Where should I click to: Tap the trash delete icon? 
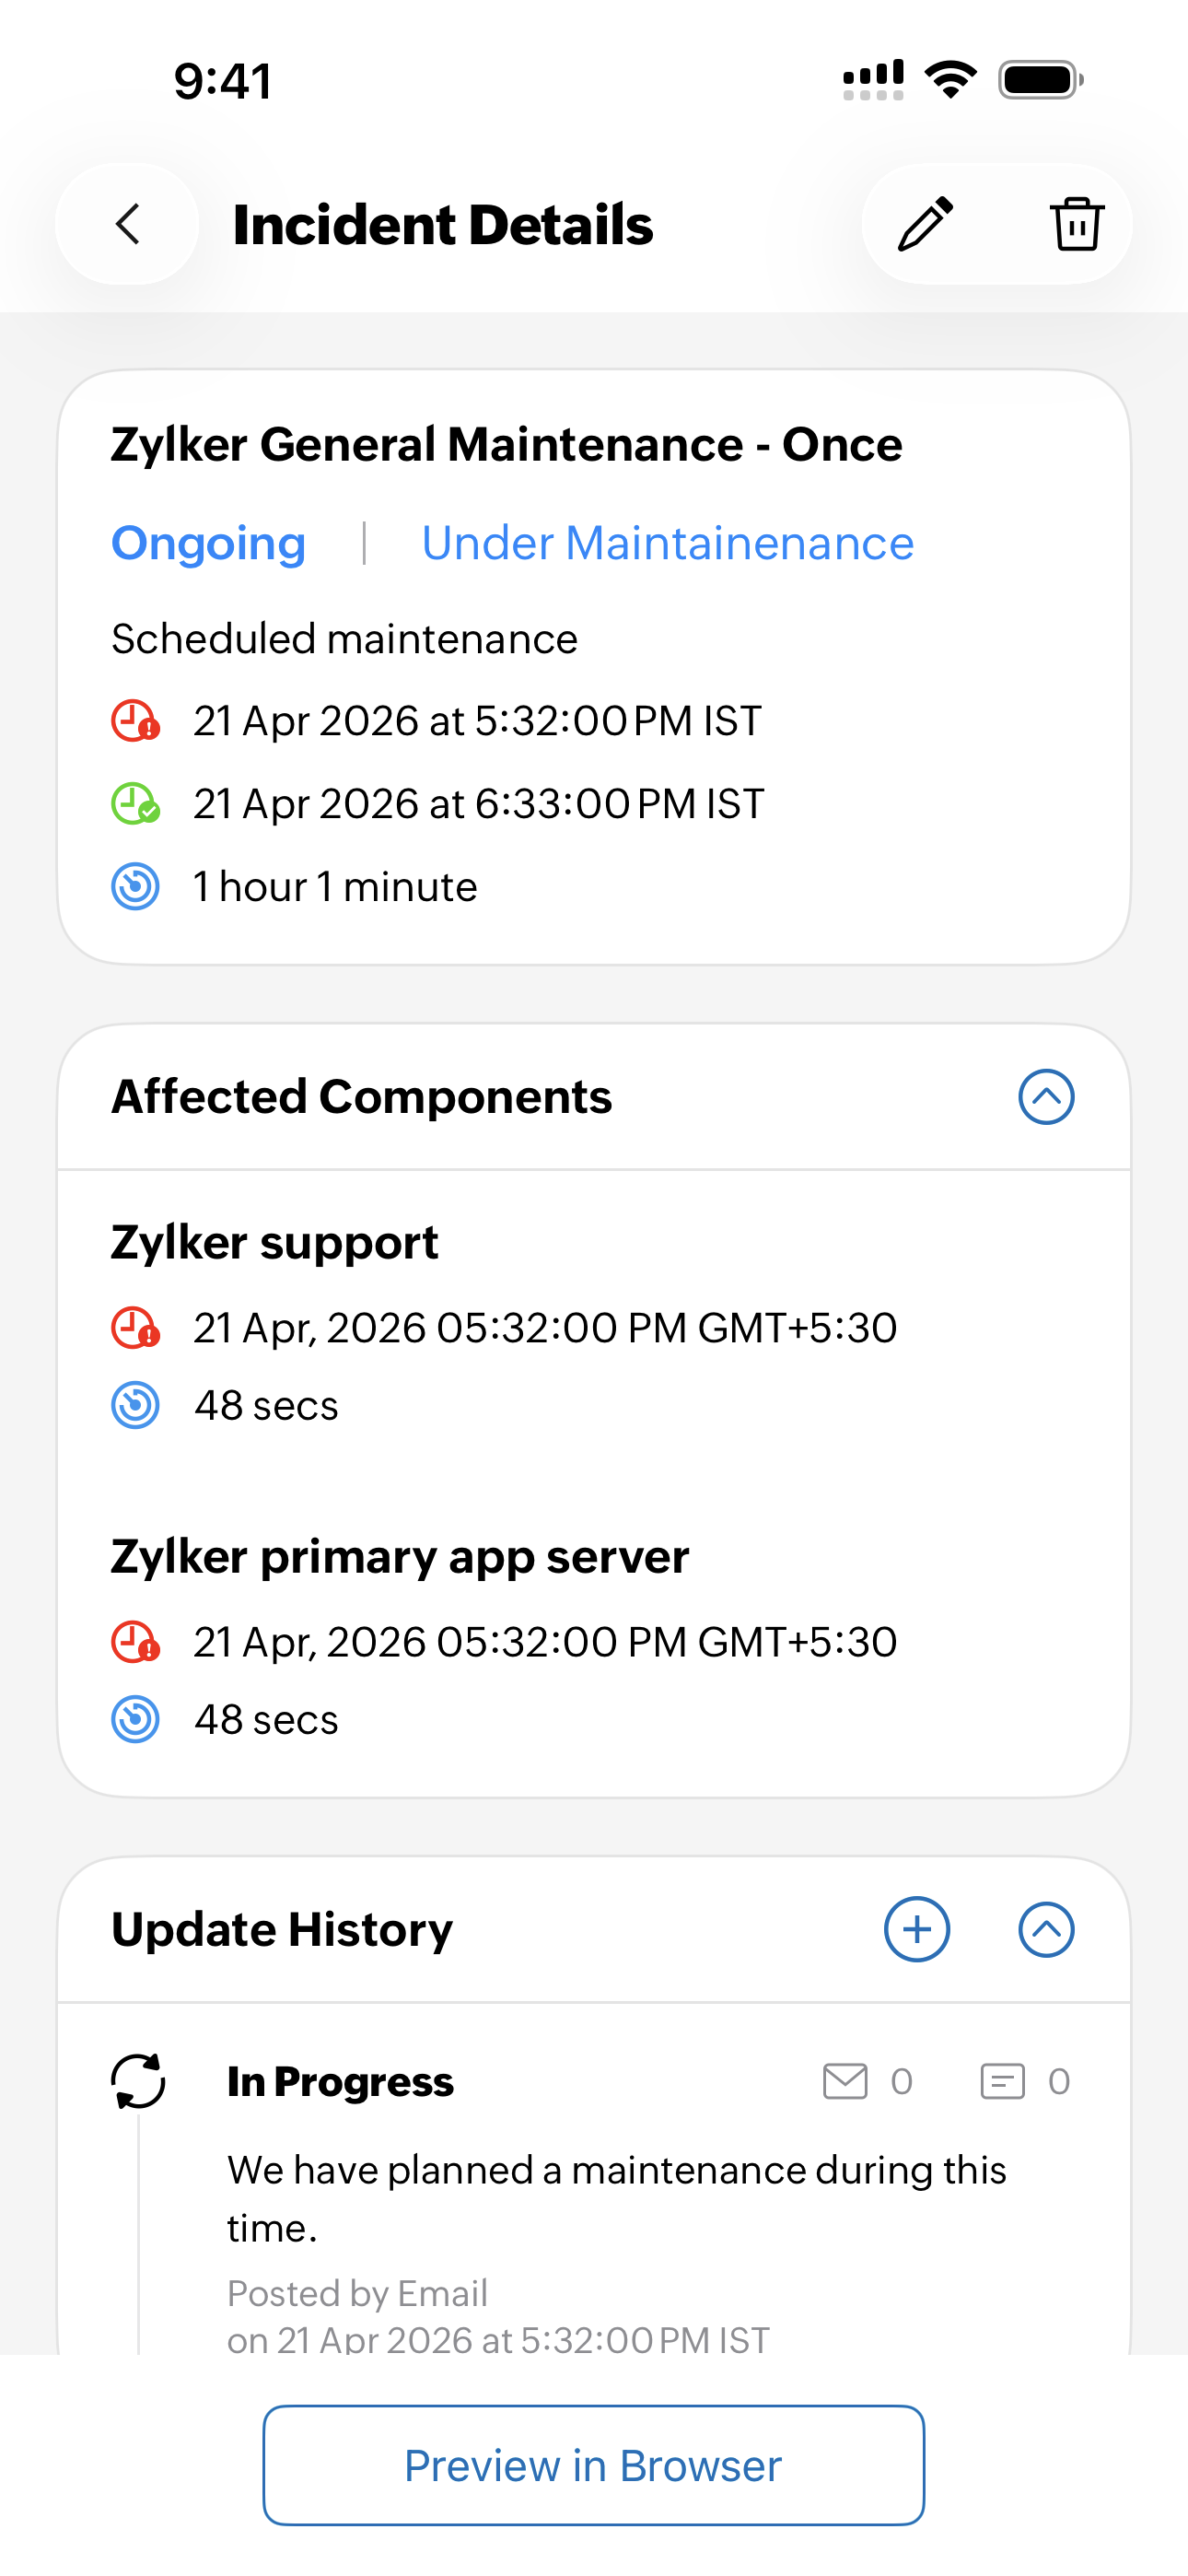1076,224
